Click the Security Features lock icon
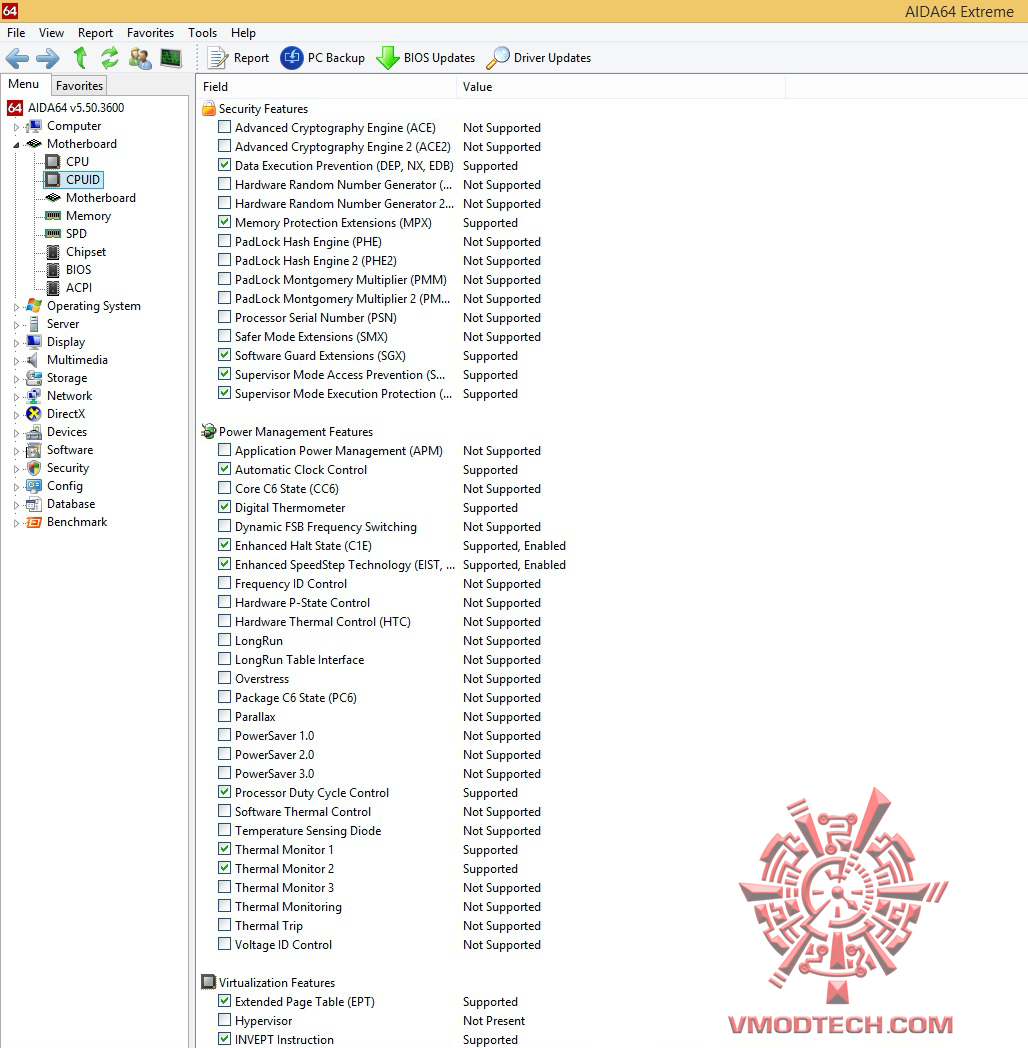1028x1048 pixels. pos(209,108)
